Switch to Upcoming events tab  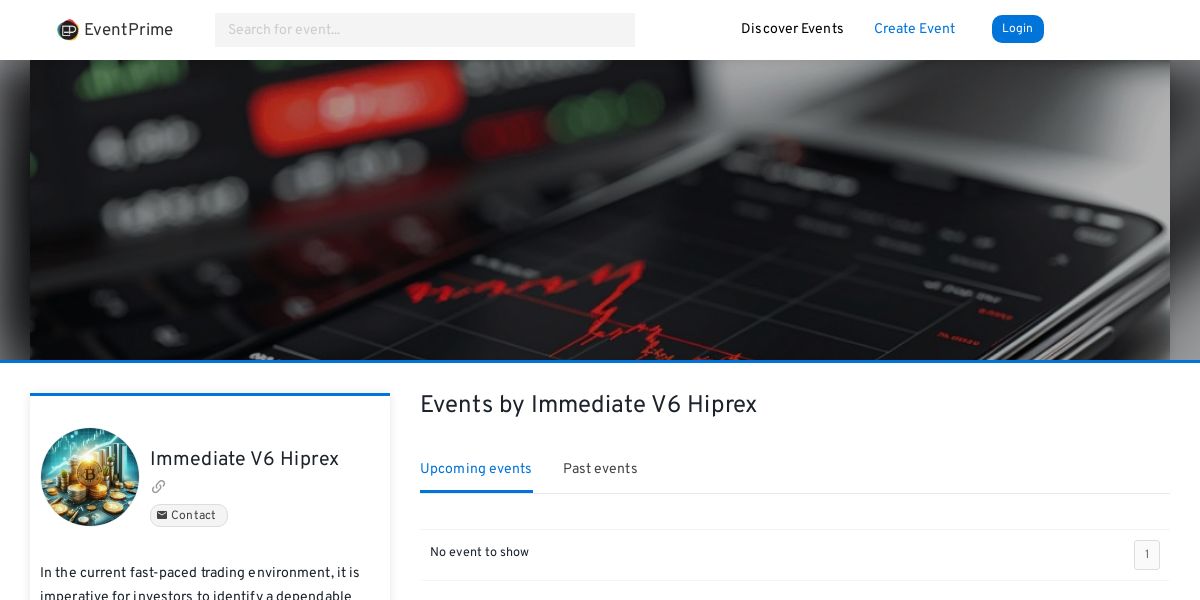click(476, 469)
